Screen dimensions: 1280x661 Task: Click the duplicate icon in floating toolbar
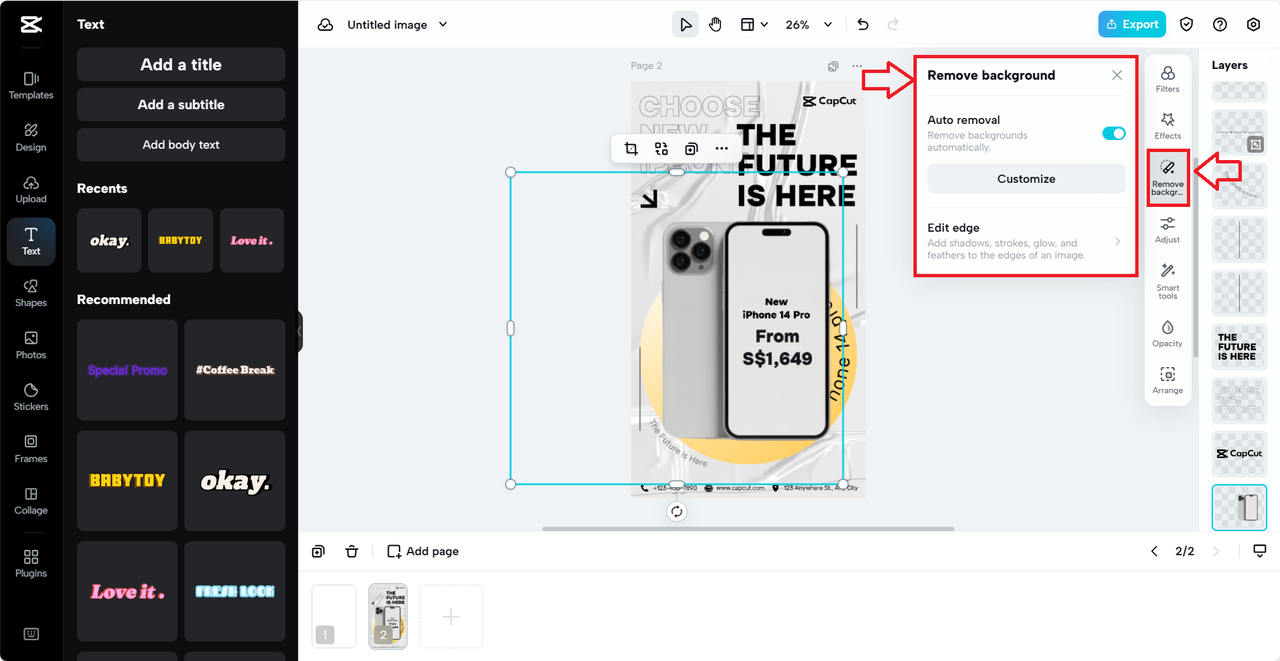pyautogui.click(x=691, y=148)
